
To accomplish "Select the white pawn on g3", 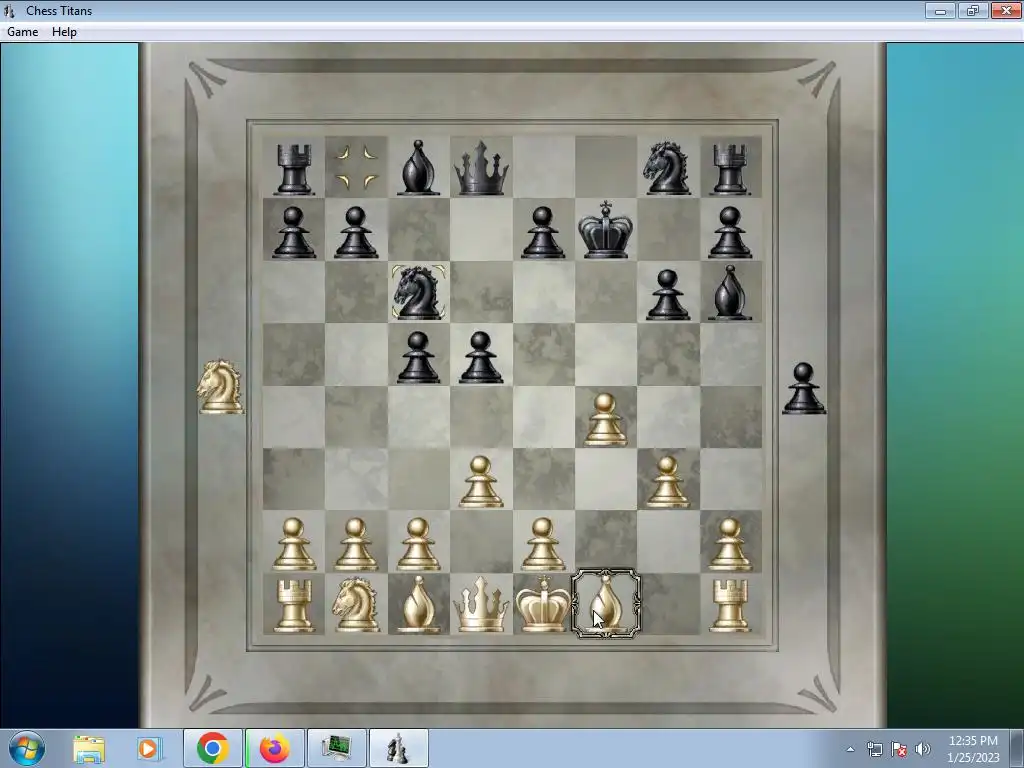I will (667, 482).
